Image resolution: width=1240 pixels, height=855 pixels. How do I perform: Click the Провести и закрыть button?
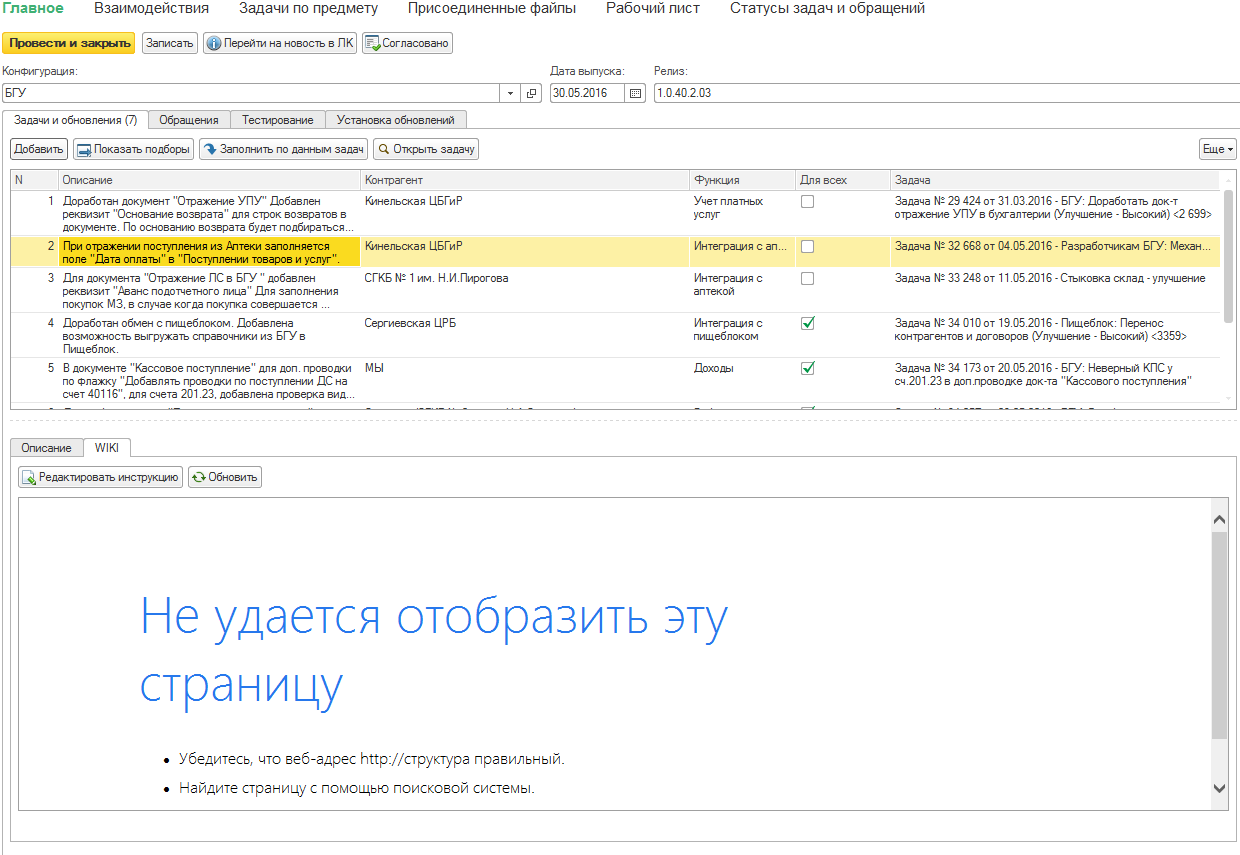[69, 44]
